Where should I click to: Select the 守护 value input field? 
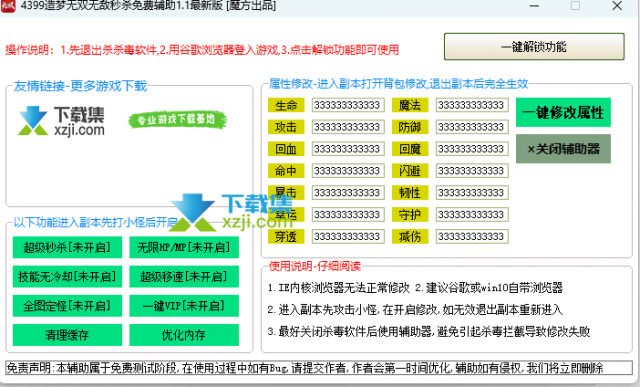[x=472, y=214]
